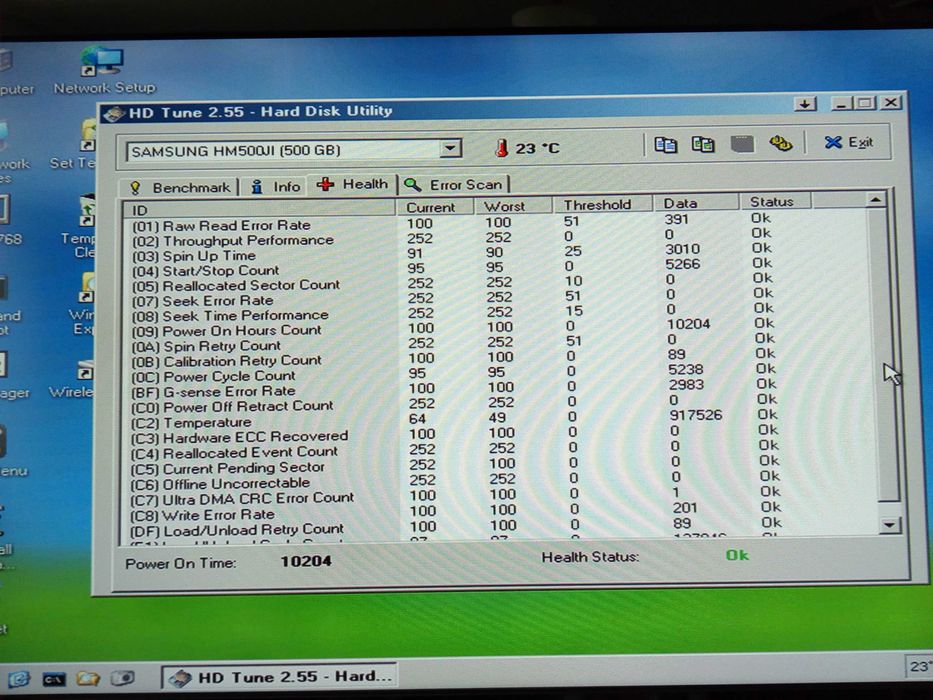This screenshot has width=933, height=700.
Task: Minimize the HD Tune window
Action: point(841,104)
